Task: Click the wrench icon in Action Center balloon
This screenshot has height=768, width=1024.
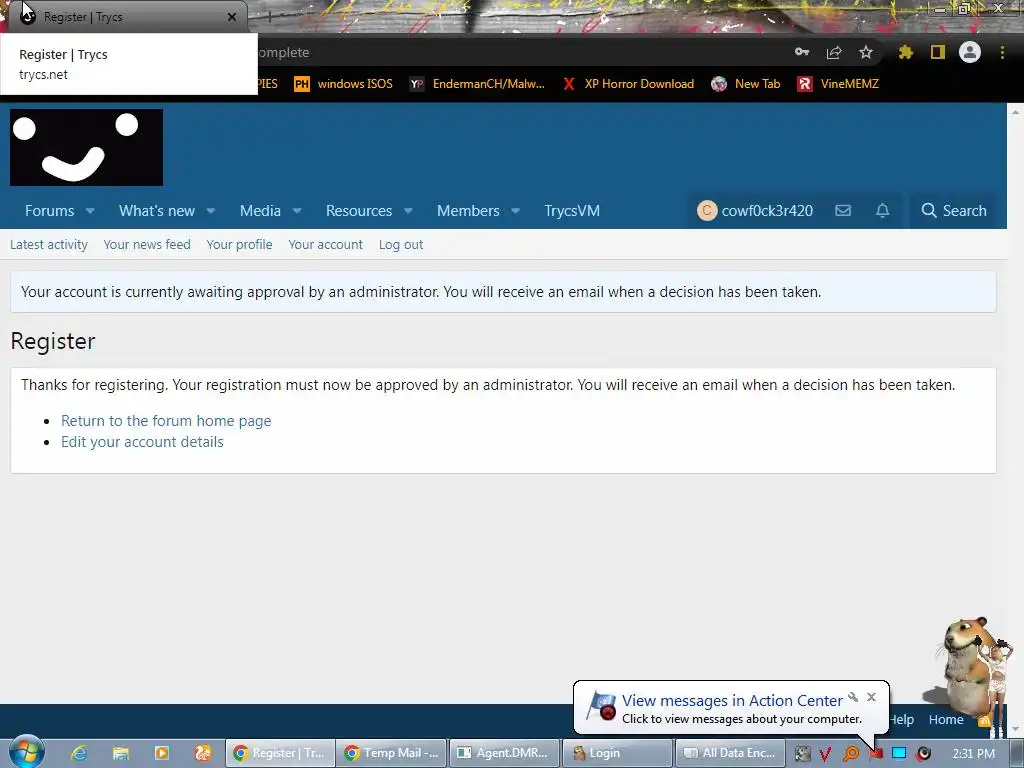Action: [x=853, y=697]
